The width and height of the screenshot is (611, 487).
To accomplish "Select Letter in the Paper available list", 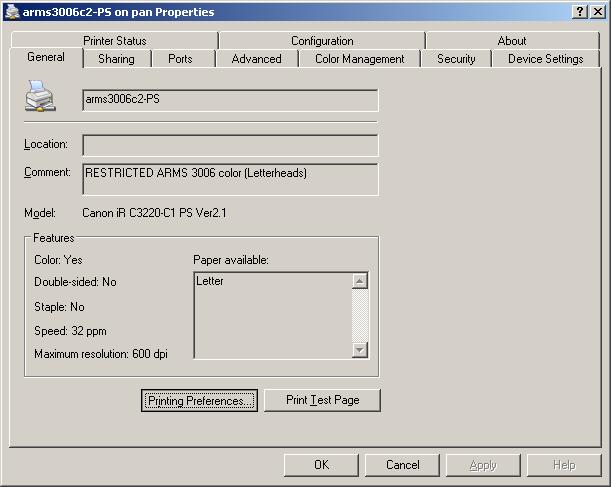I will [x=210, y=281].
